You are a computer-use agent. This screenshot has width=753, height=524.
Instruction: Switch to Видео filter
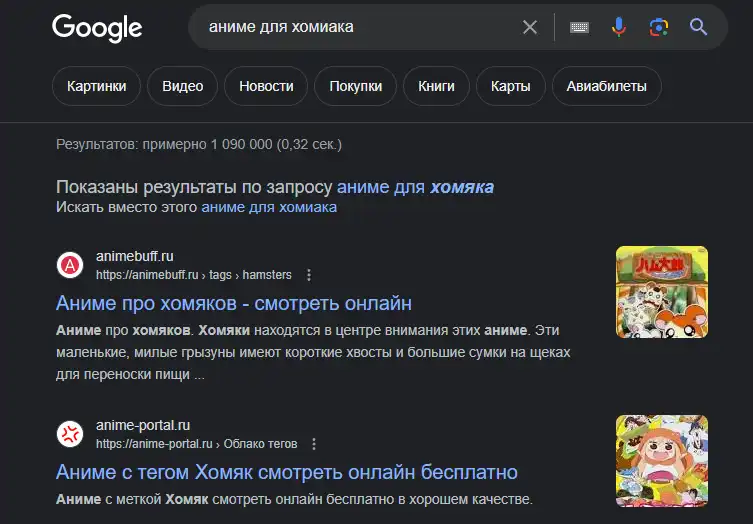point(182,86)
